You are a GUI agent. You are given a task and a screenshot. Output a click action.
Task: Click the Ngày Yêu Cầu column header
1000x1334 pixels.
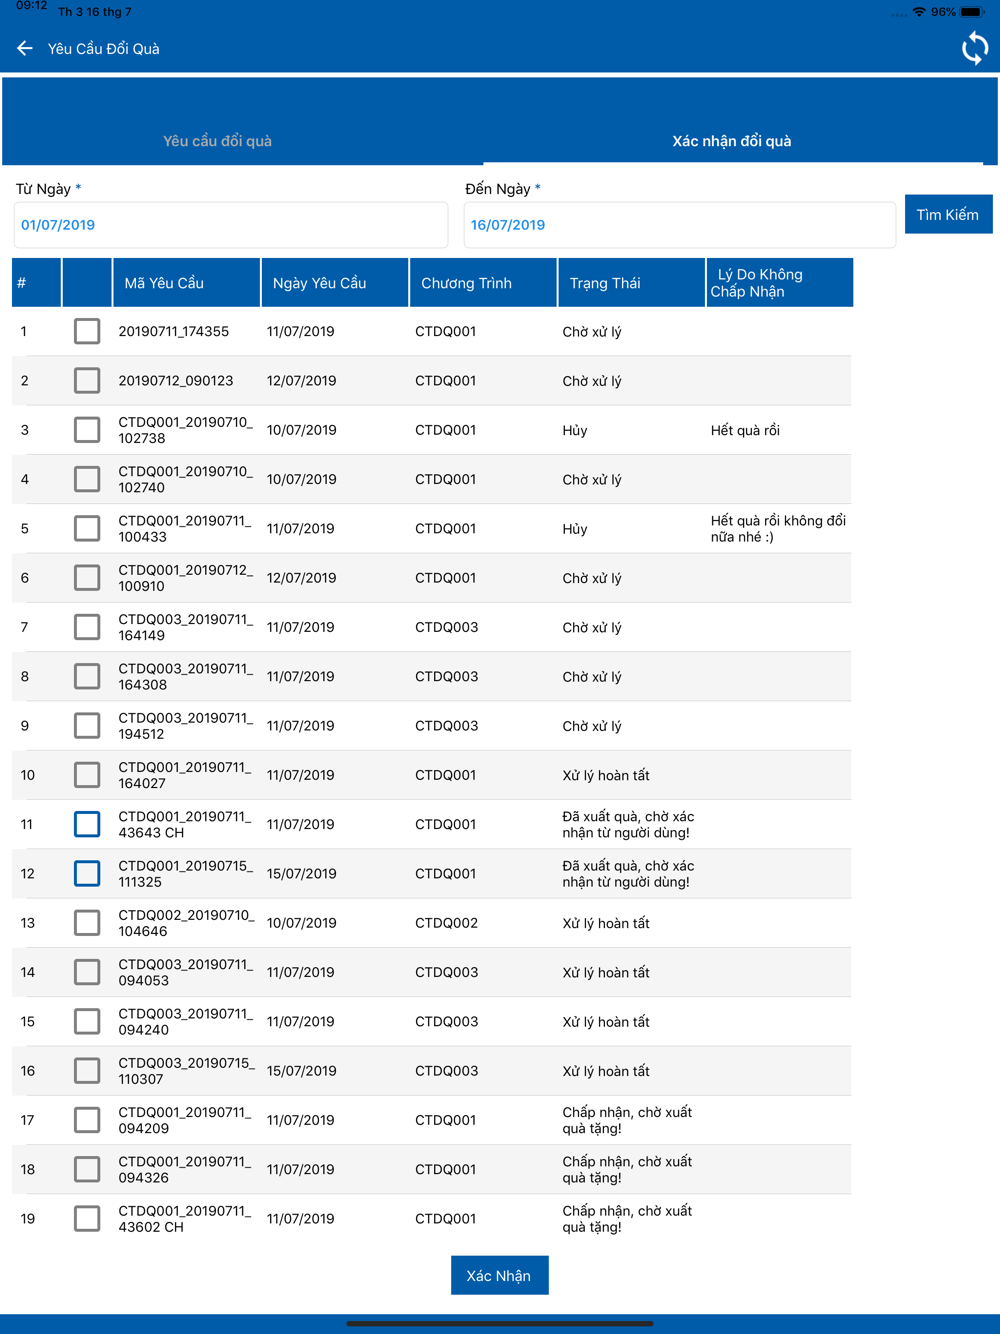(x=335, y=282)
